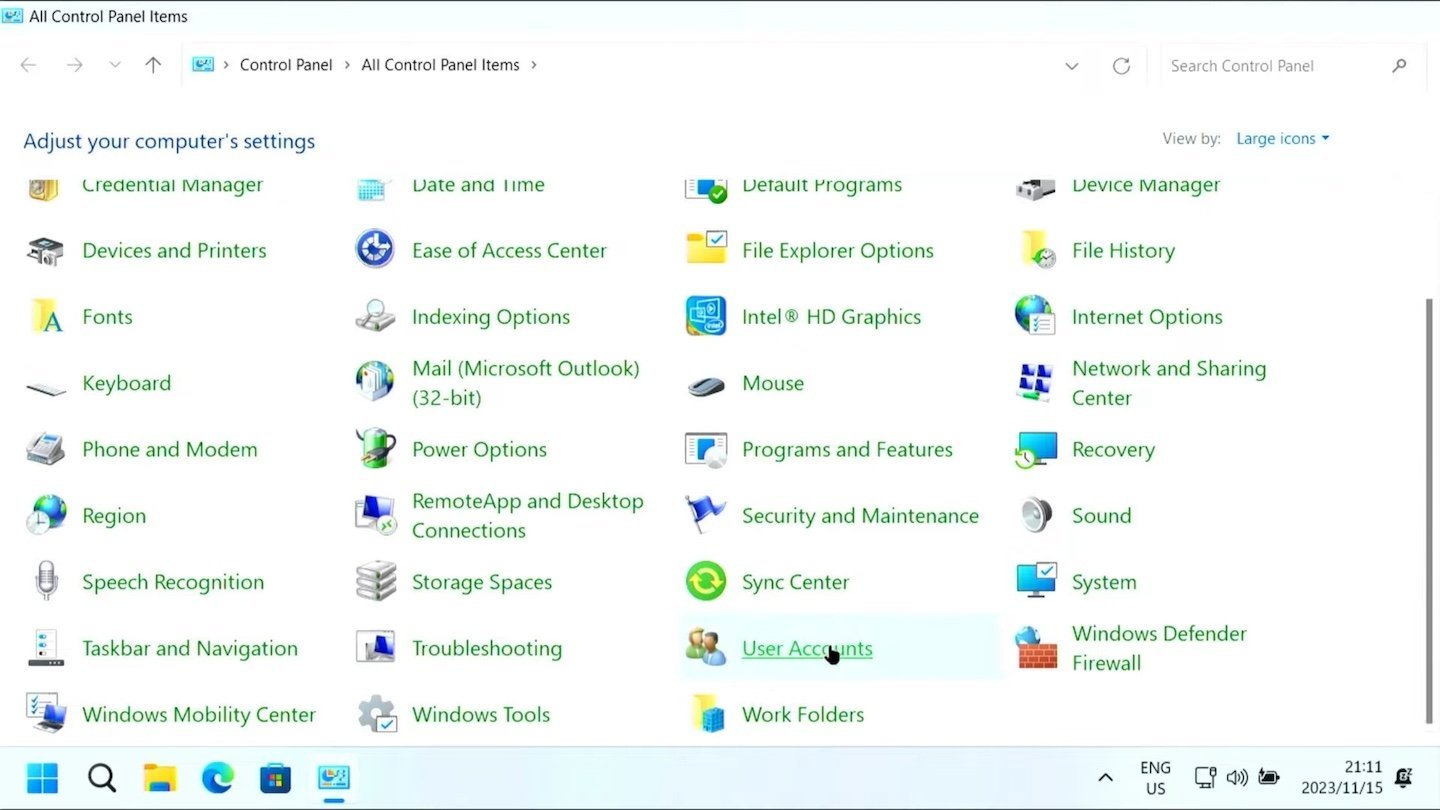Open taskbar Search

(x=101, y=777)
